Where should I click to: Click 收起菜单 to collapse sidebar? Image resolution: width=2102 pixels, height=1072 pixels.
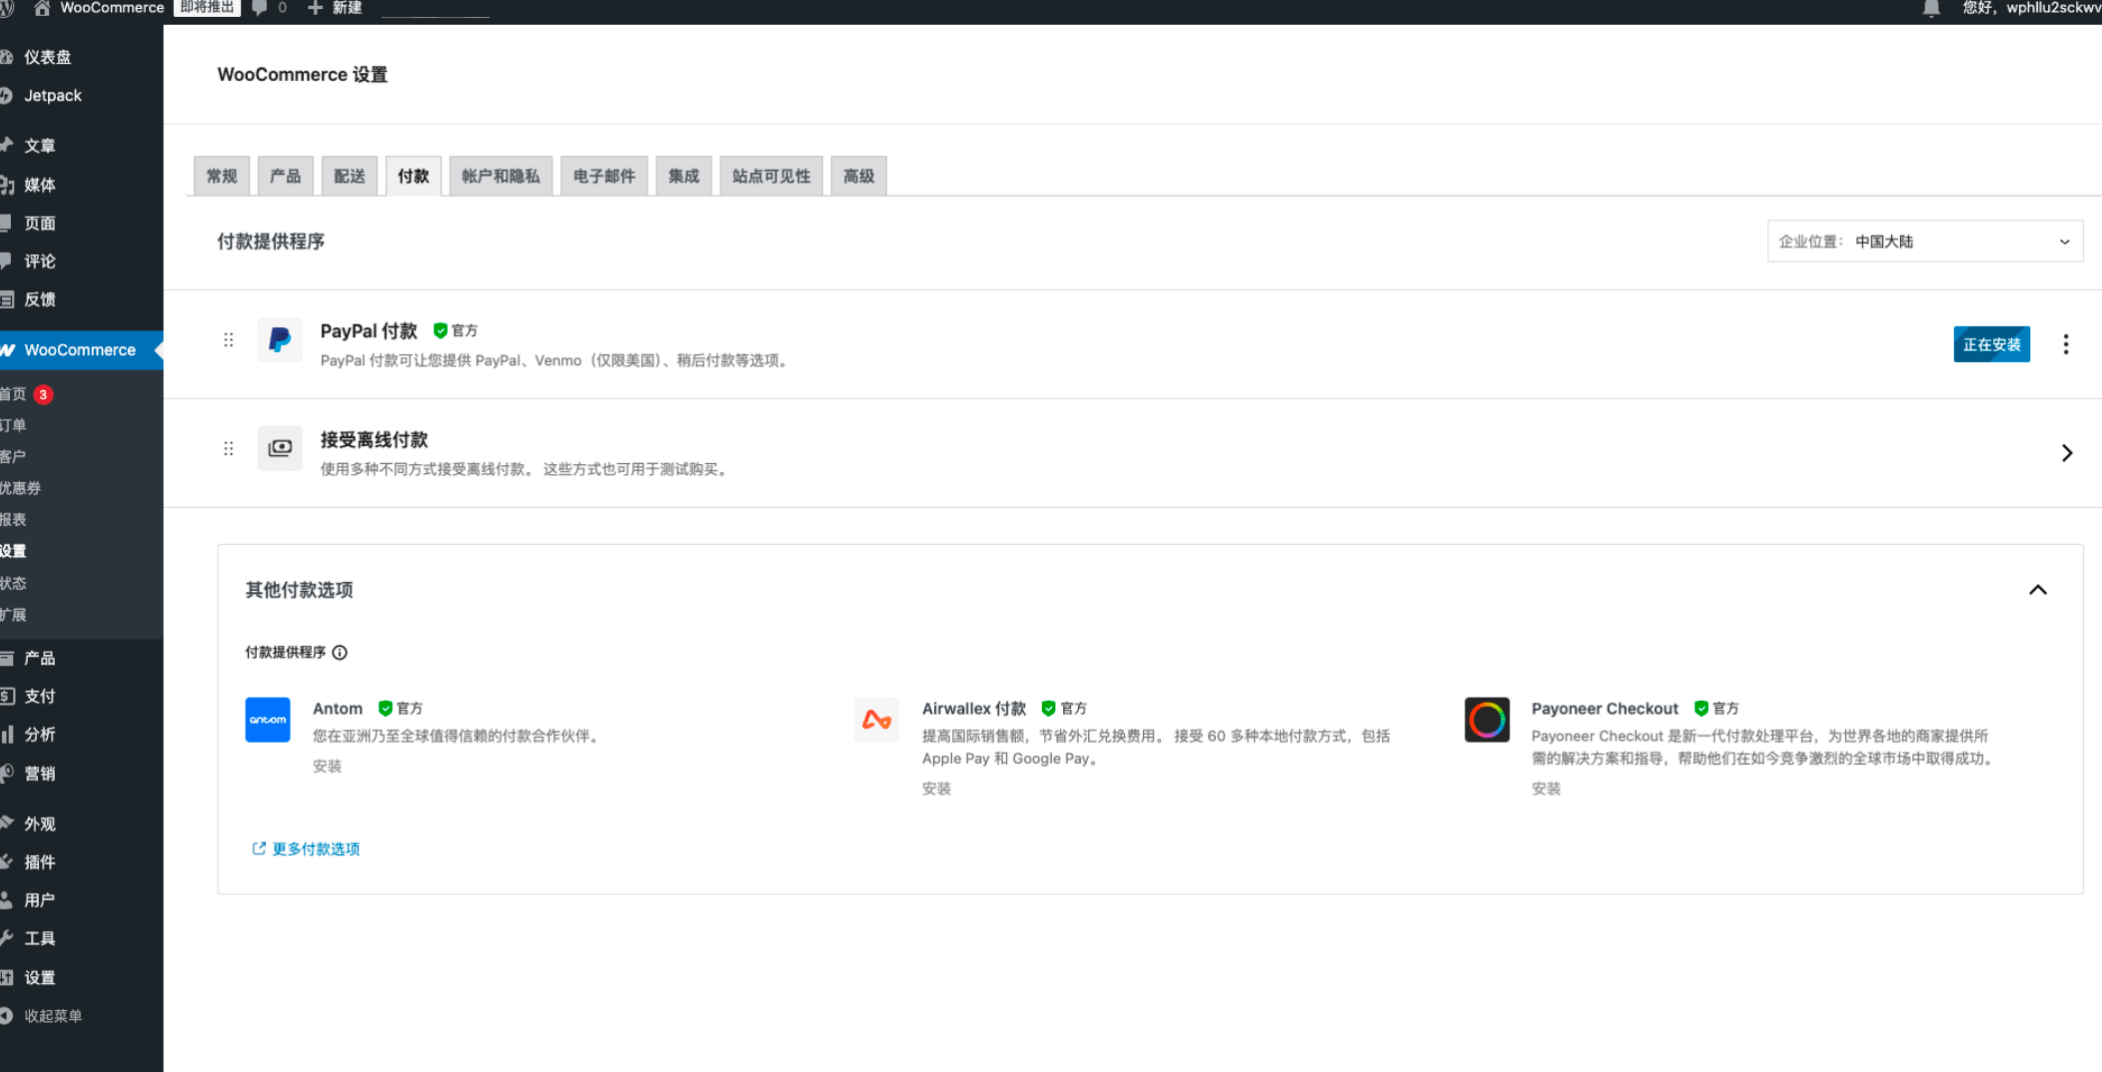click(52, 1016)
